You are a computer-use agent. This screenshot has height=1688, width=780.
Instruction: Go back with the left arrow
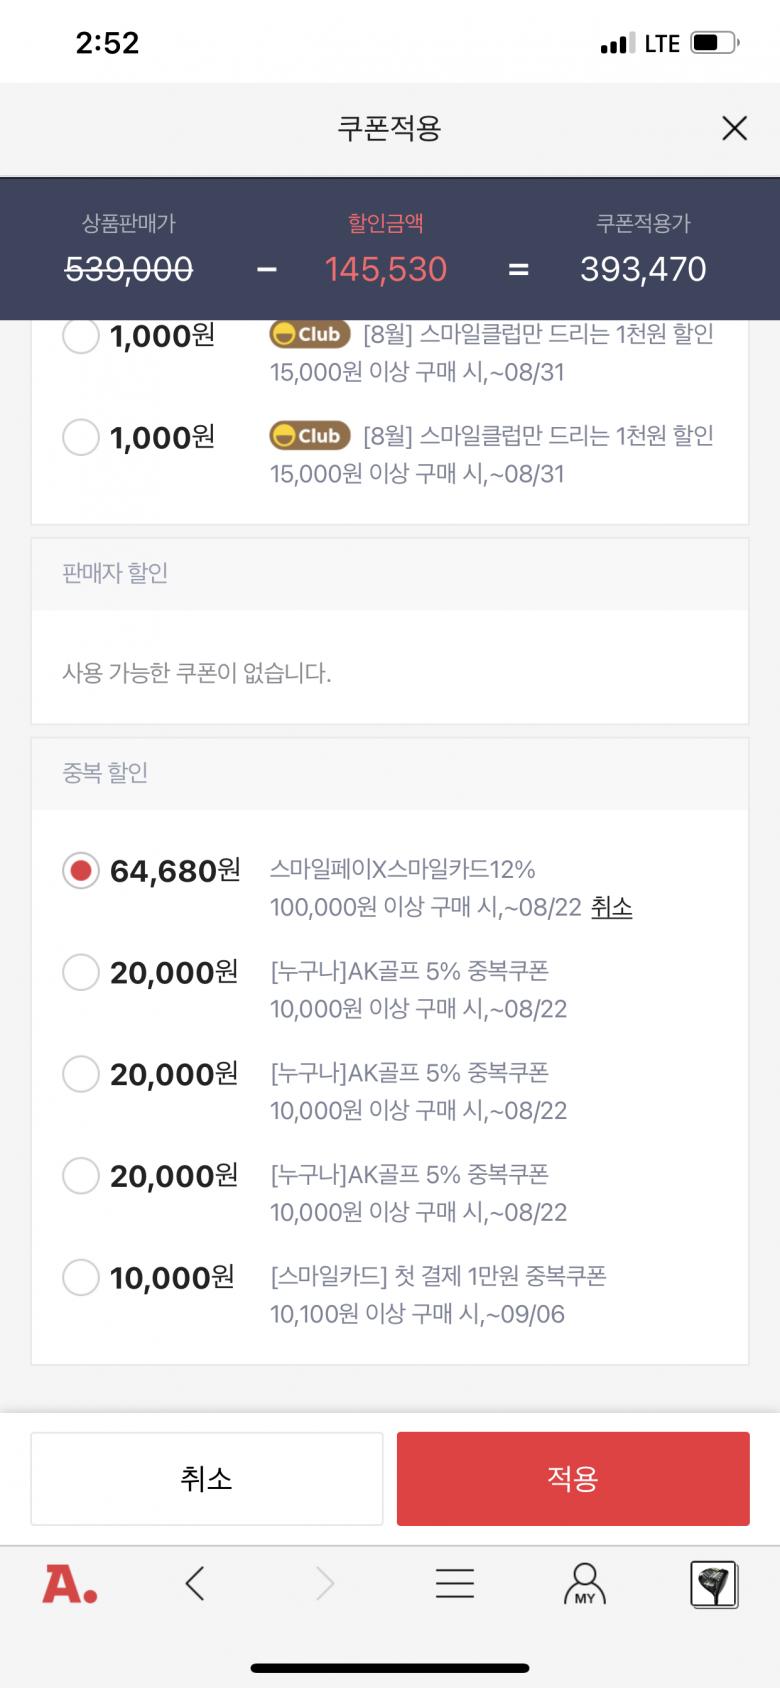tap(196, 1584)
